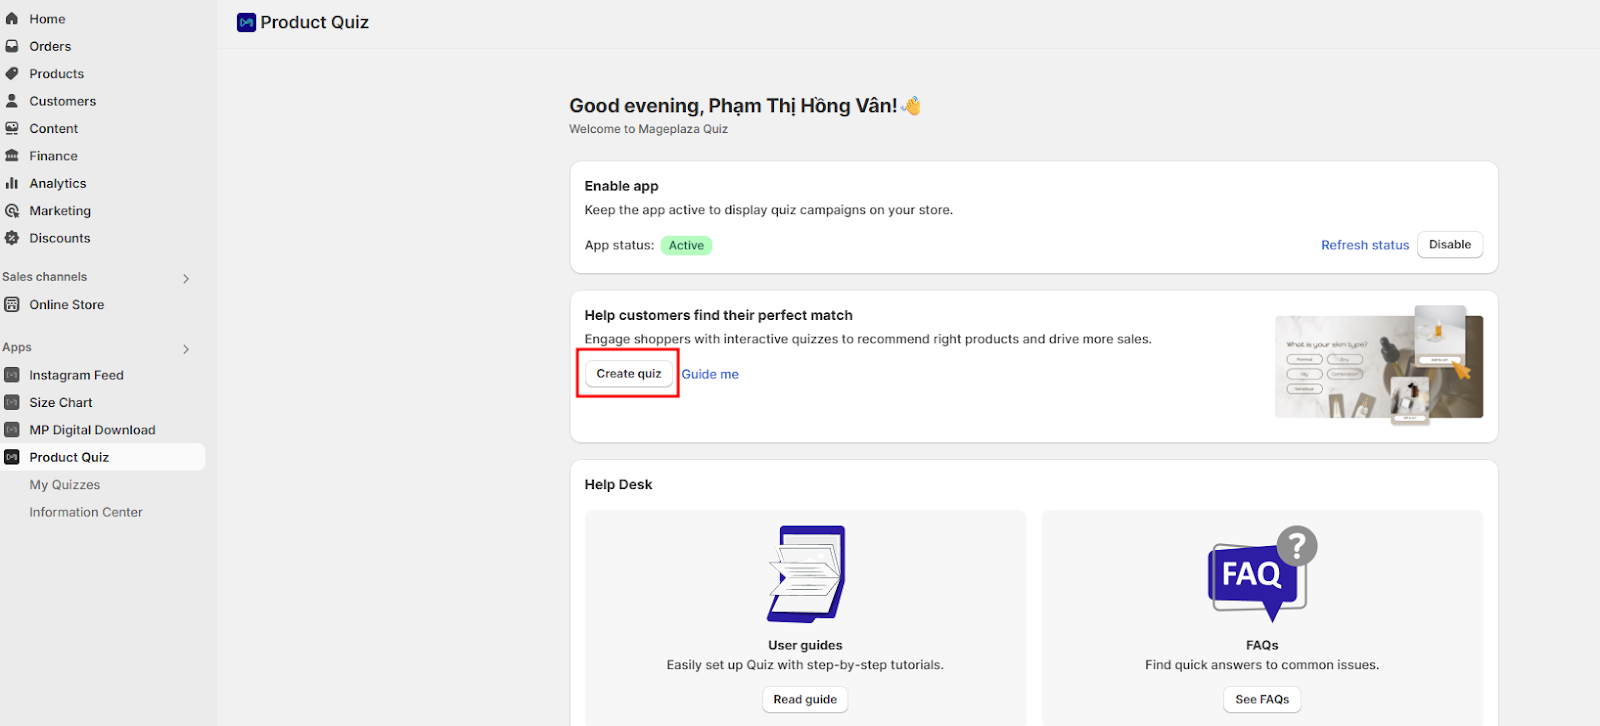Open Analytics via bar chart icon
This screenshot has width=1600, height=726.
pos(12,183)
